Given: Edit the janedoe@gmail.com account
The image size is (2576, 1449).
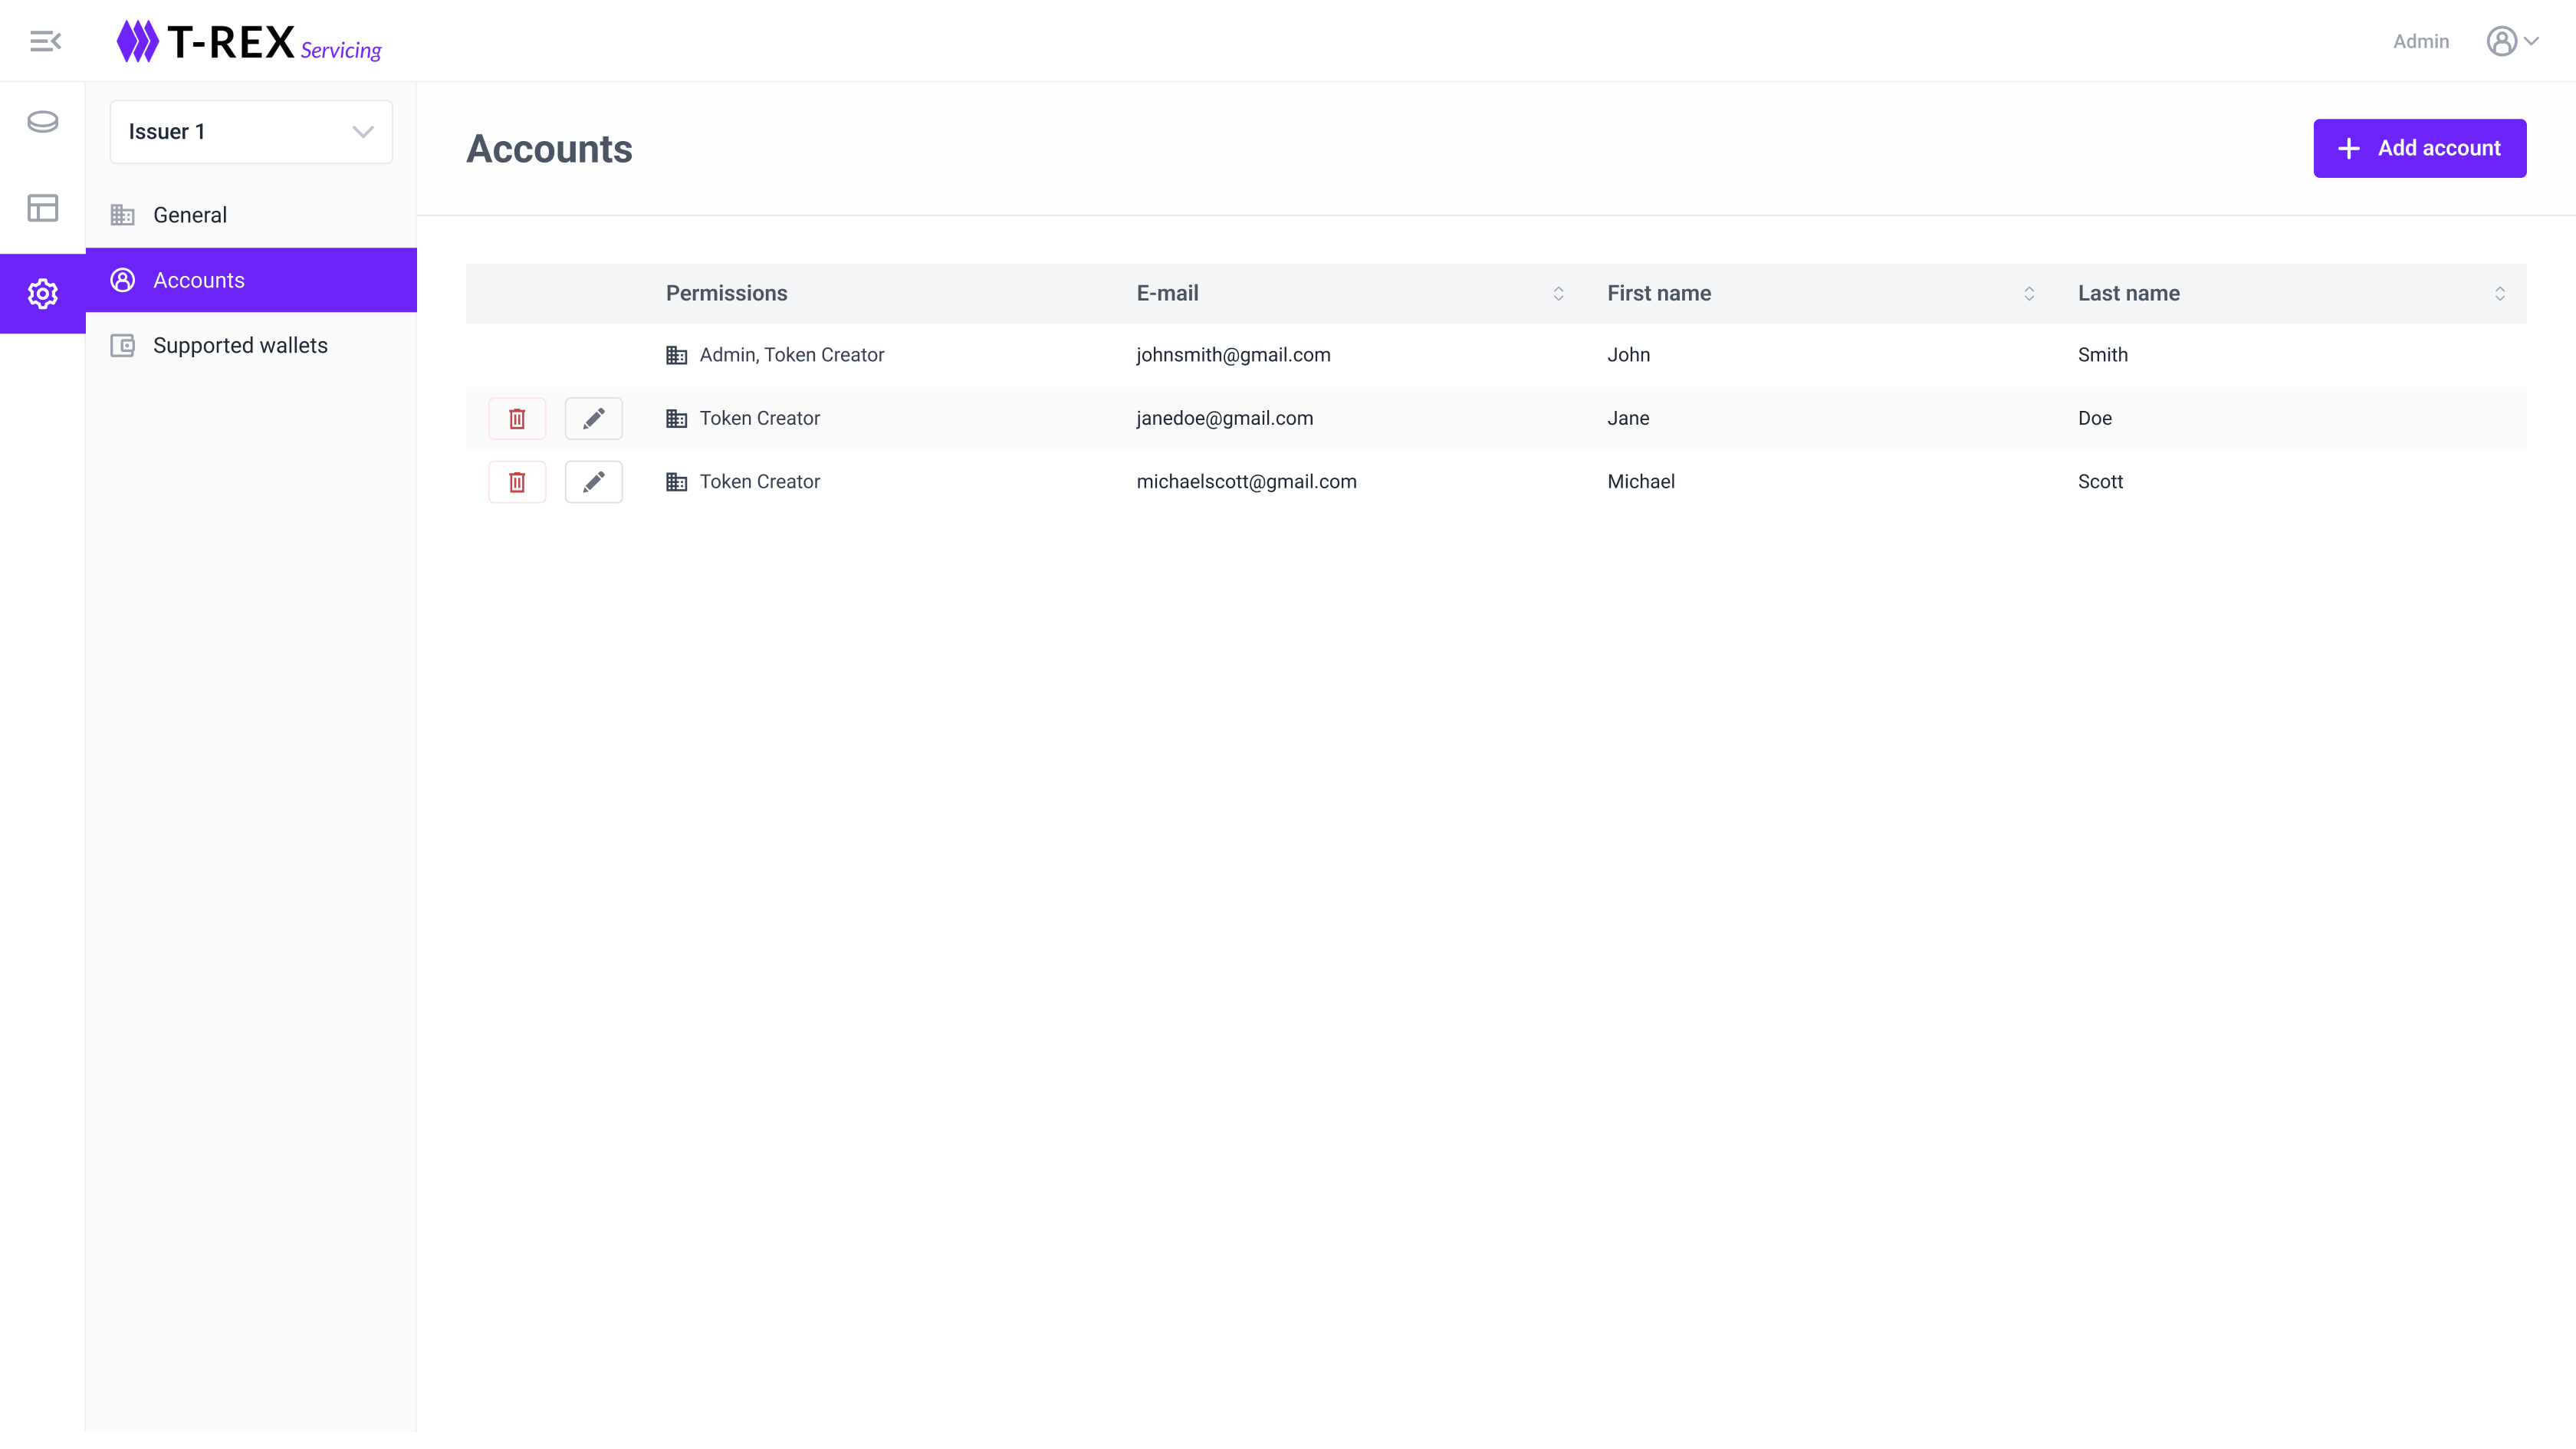Looking at the screenshot, I should 593,418.
